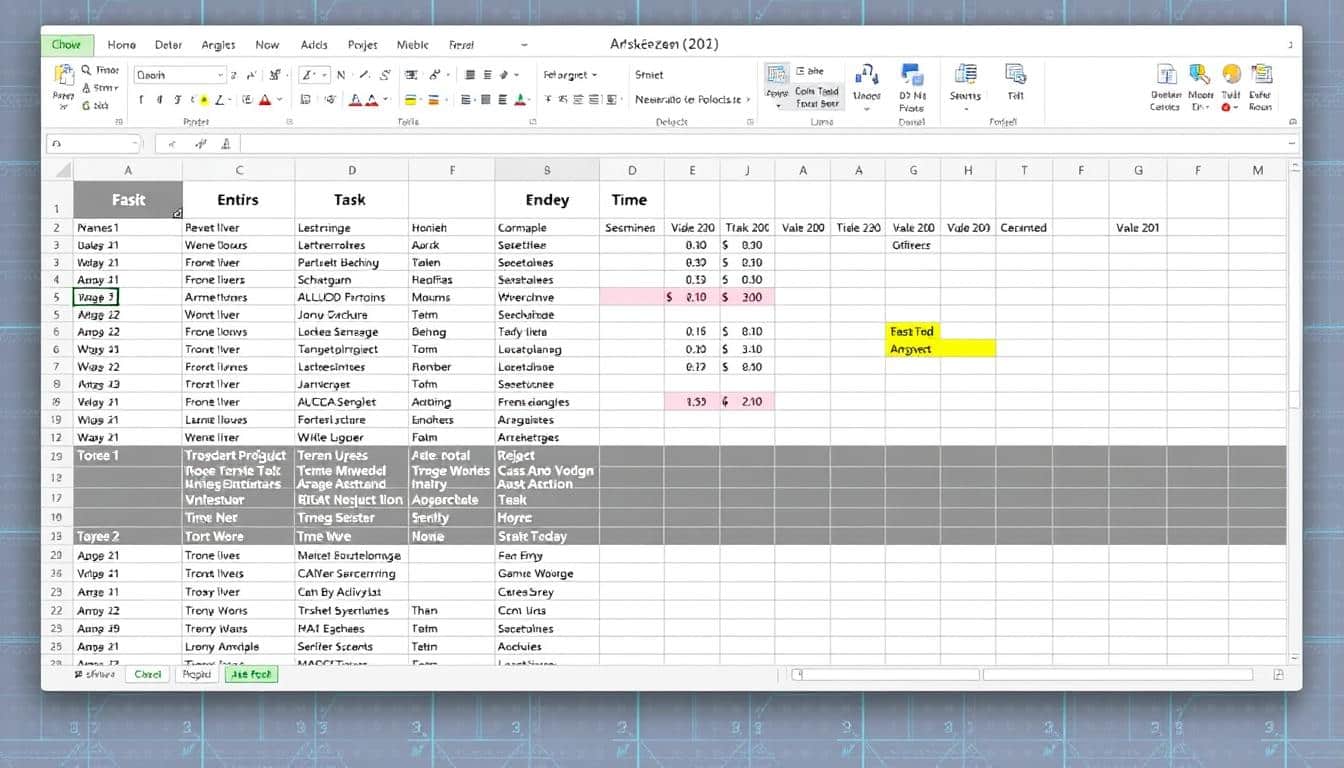Select the pink cell showing 3.55
The image size is (1344, 768).
(692, 401)
